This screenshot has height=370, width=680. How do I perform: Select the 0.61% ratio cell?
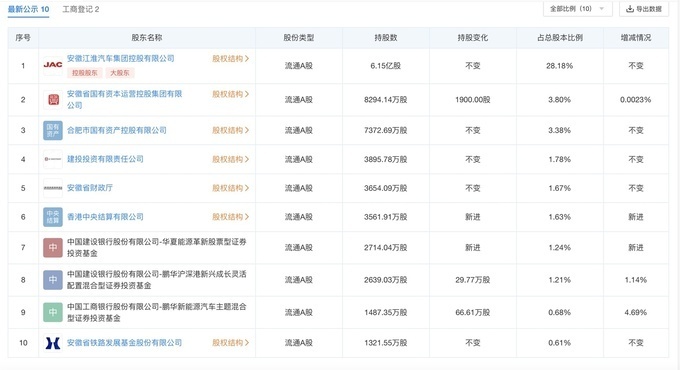(x=559, y=343)
